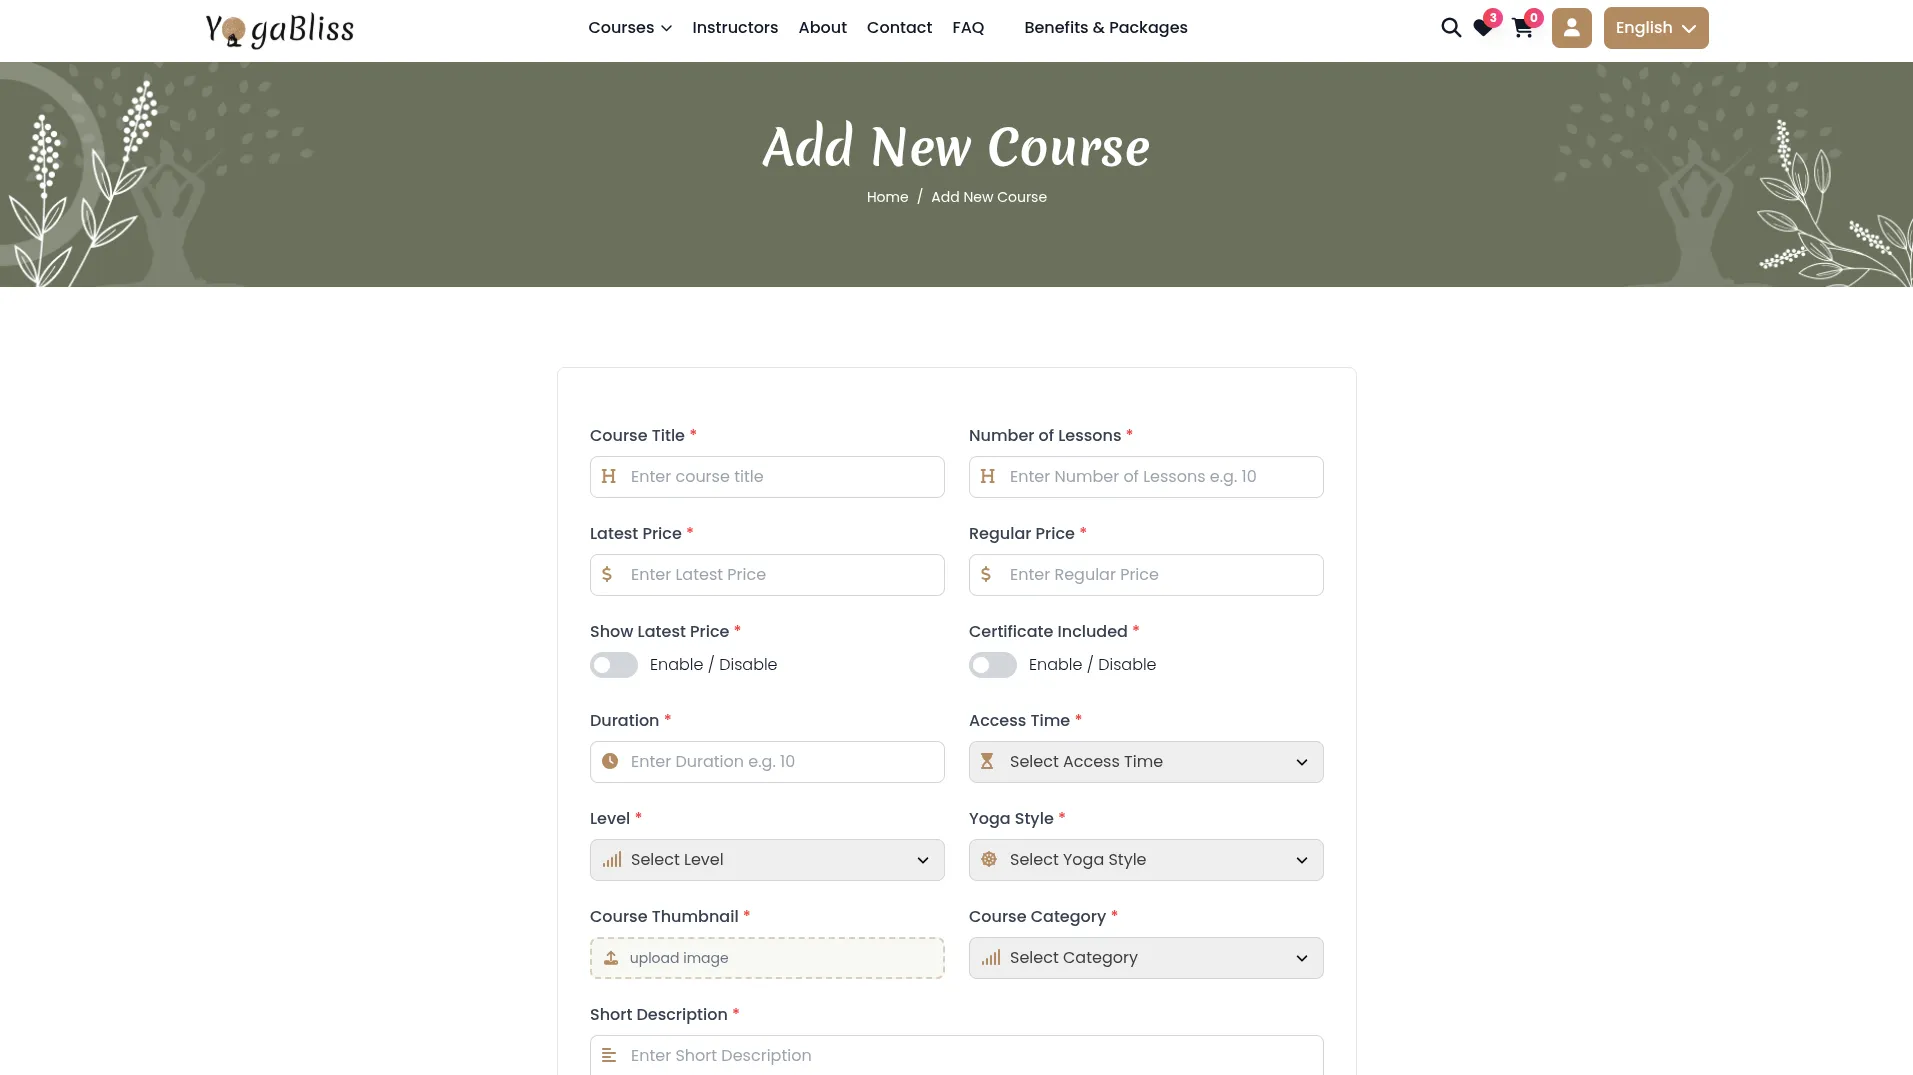Choose a category from Select Category

coord(1145,958)
